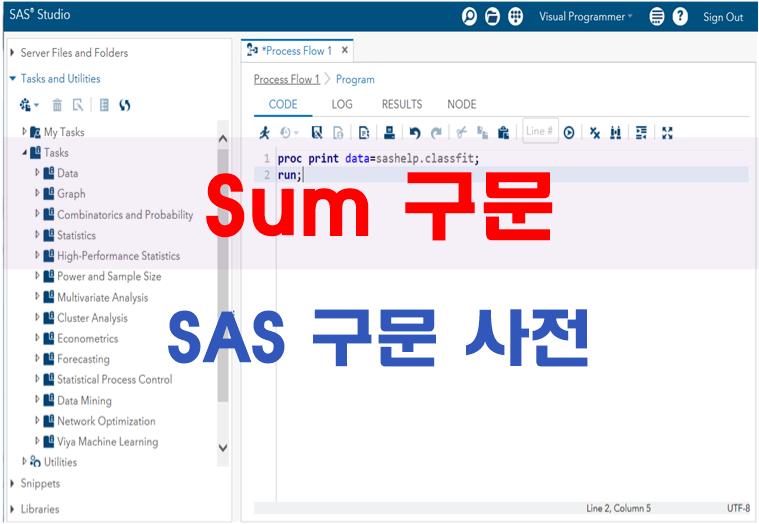
Task: Refresh the Tasks and Utilities panel
Action: tap(124, 105)
